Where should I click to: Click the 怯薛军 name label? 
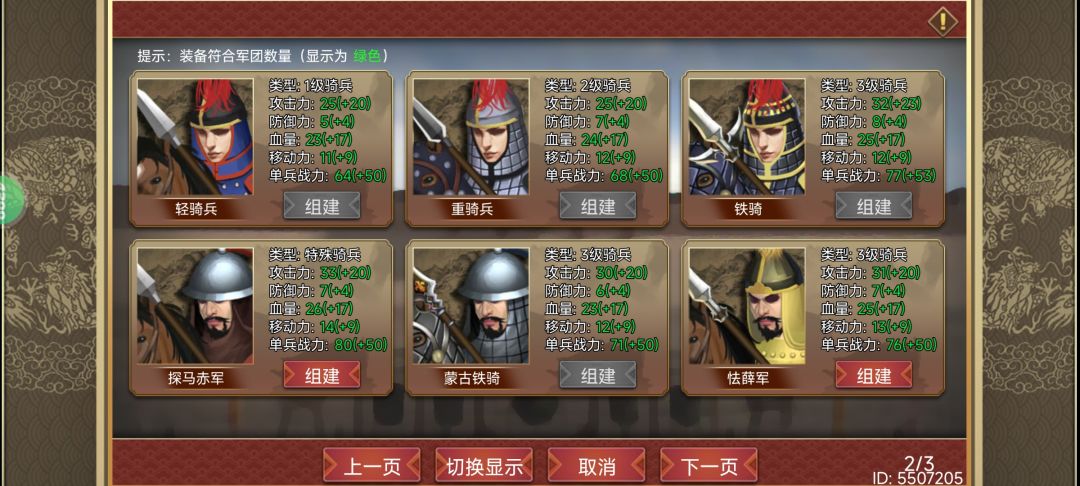(748, 379)
